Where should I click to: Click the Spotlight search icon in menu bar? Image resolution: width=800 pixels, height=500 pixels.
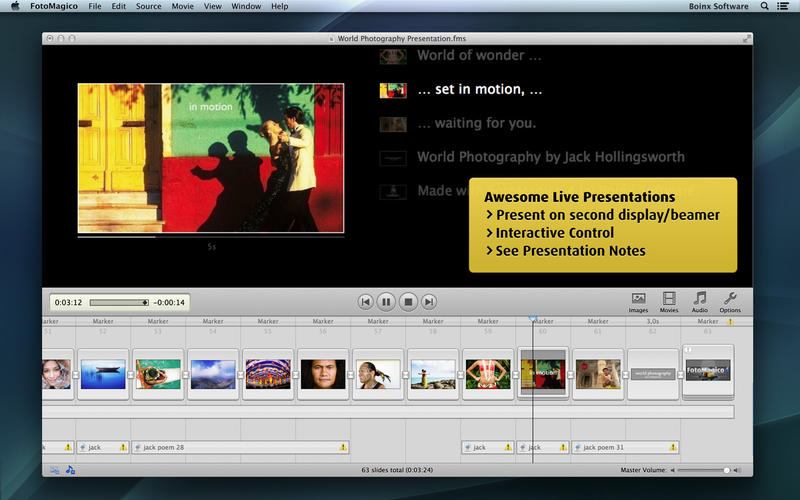click(765, 6)
